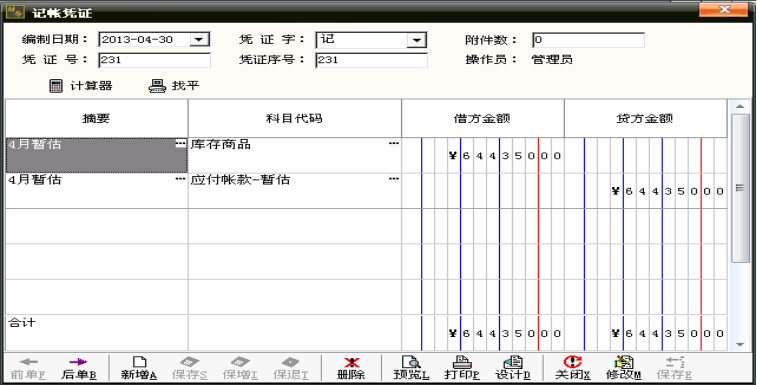The width and height of the screenshot is (757, 385).
Task: Open the 计算器 calculator tool
Action: point(81,86)
